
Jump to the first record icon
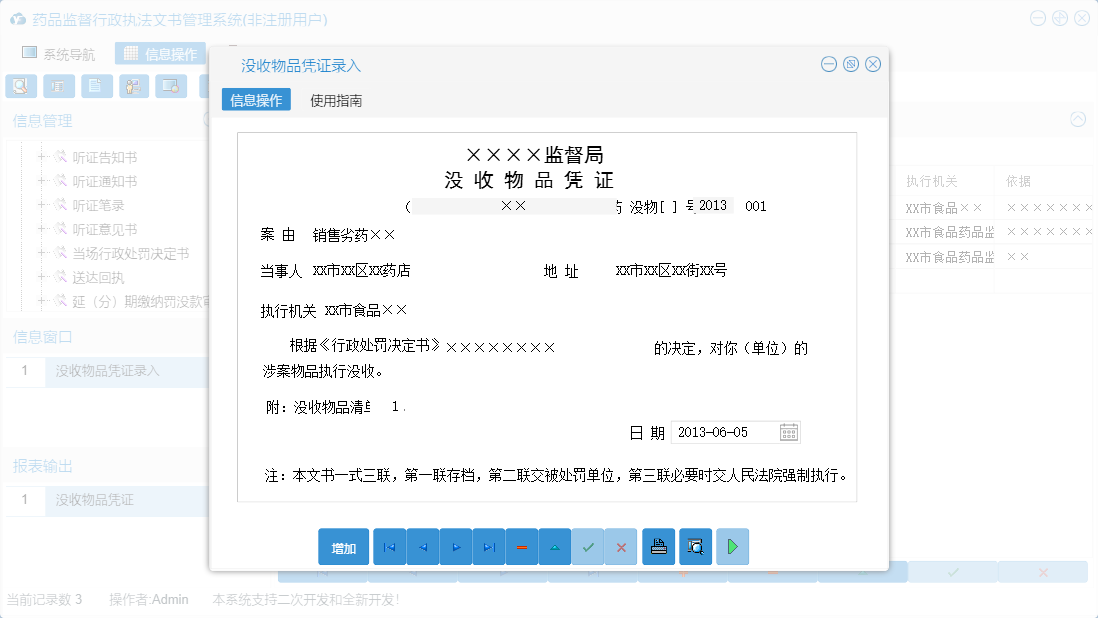coord(389,546)
